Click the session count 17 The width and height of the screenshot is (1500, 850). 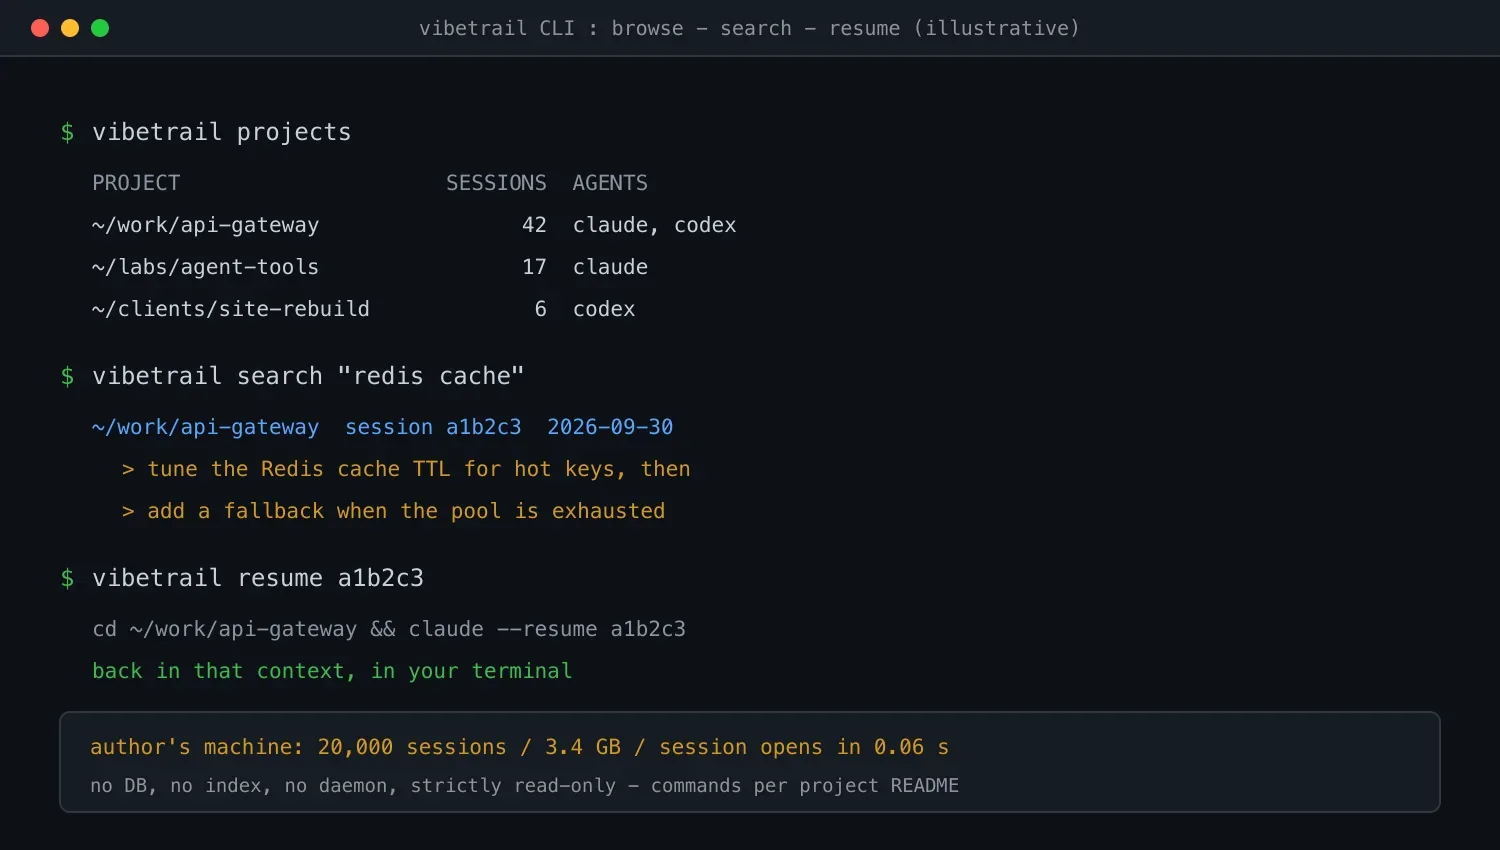[534, 267]
